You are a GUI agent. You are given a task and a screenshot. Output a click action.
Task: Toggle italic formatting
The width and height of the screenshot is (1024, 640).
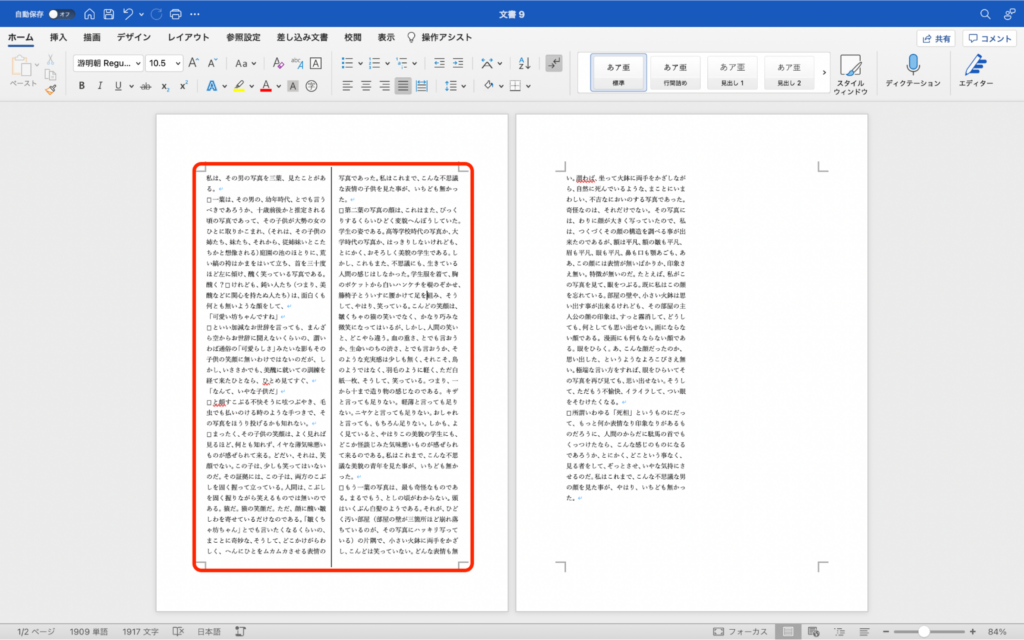click(100, 86)
